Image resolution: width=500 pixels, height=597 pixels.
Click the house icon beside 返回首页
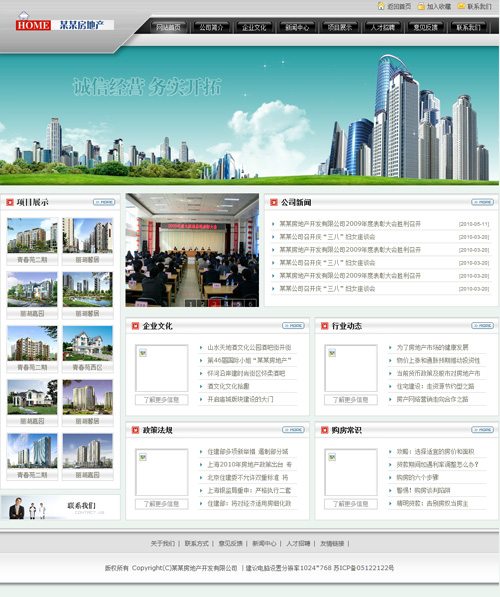click(381, 6)
